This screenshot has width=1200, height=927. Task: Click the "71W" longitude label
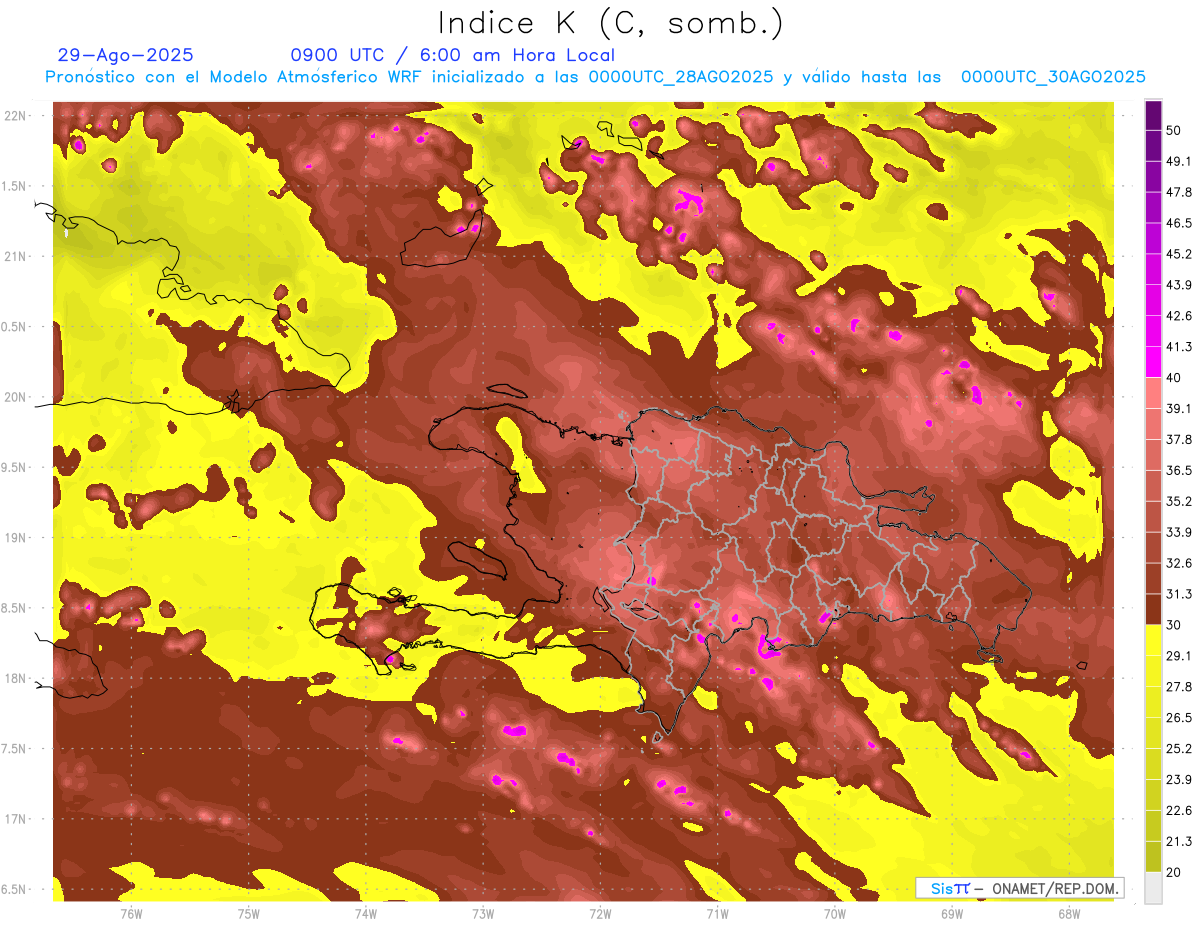tap(717, 914)
